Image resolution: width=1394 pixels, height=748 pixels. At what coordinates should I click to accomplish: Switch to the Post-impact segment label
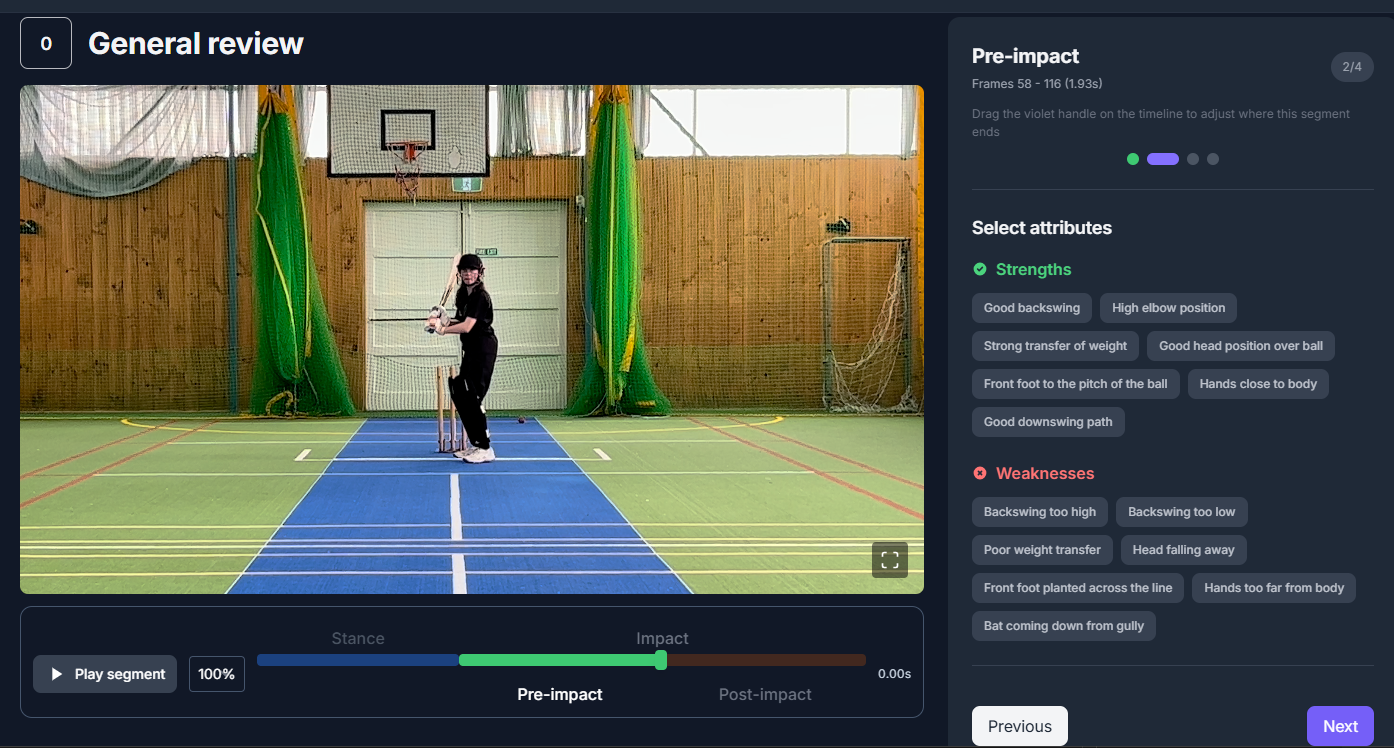click(x=765, y=694)
